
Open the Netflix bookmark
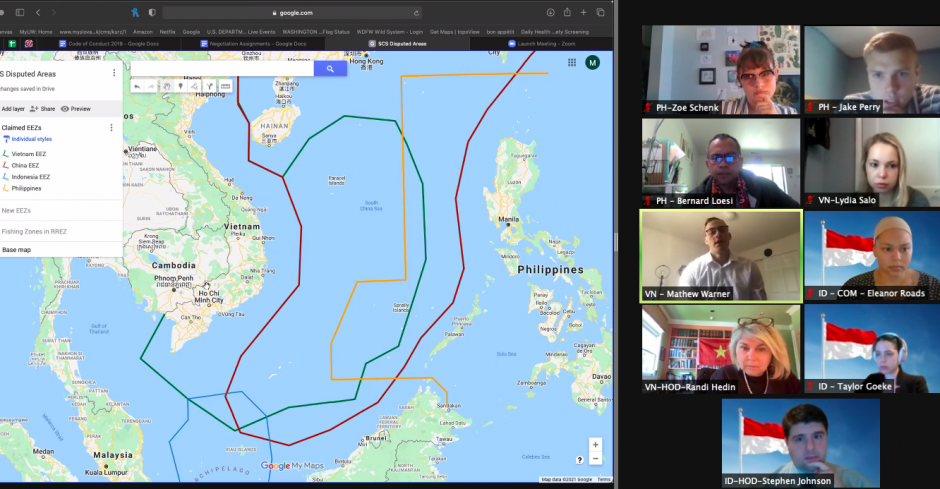click(167, 32)
